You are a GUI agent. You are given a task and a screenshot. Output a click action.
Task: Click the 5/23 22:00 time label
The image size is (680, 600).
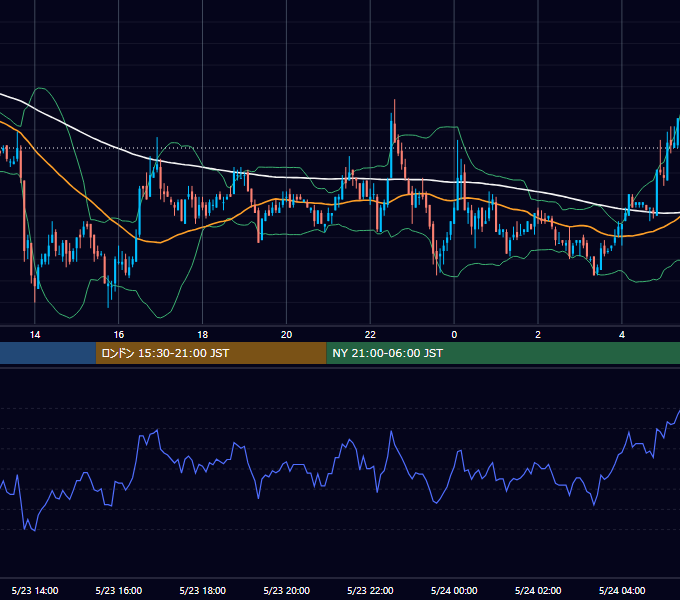tap(370, 590)
